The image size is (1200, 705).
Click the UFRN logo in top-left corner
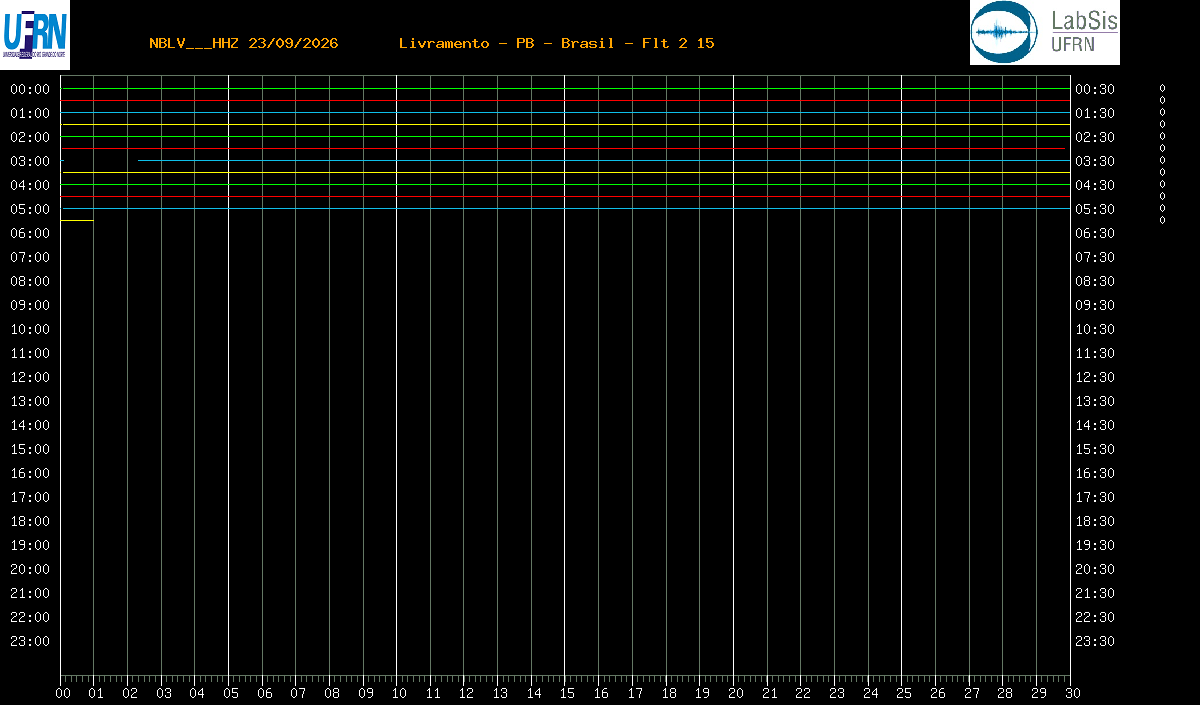click(x=35, y=34)
